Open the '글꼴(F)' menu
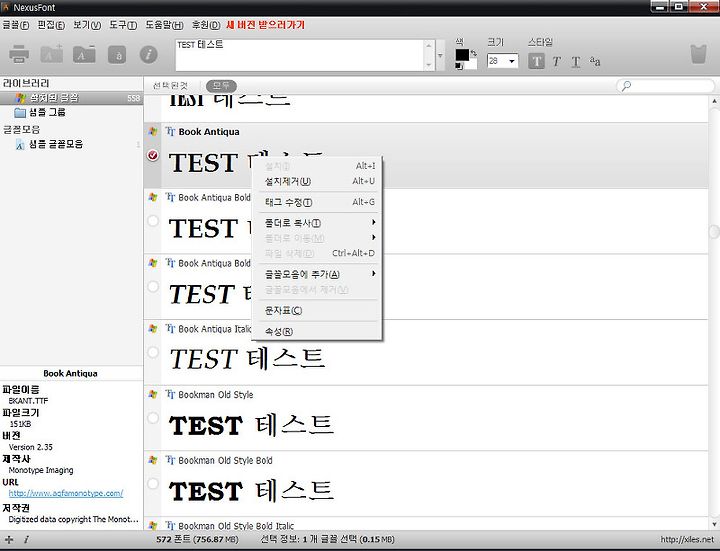The height and width of the screenshot is (551, 720). (x=15, y=25)
